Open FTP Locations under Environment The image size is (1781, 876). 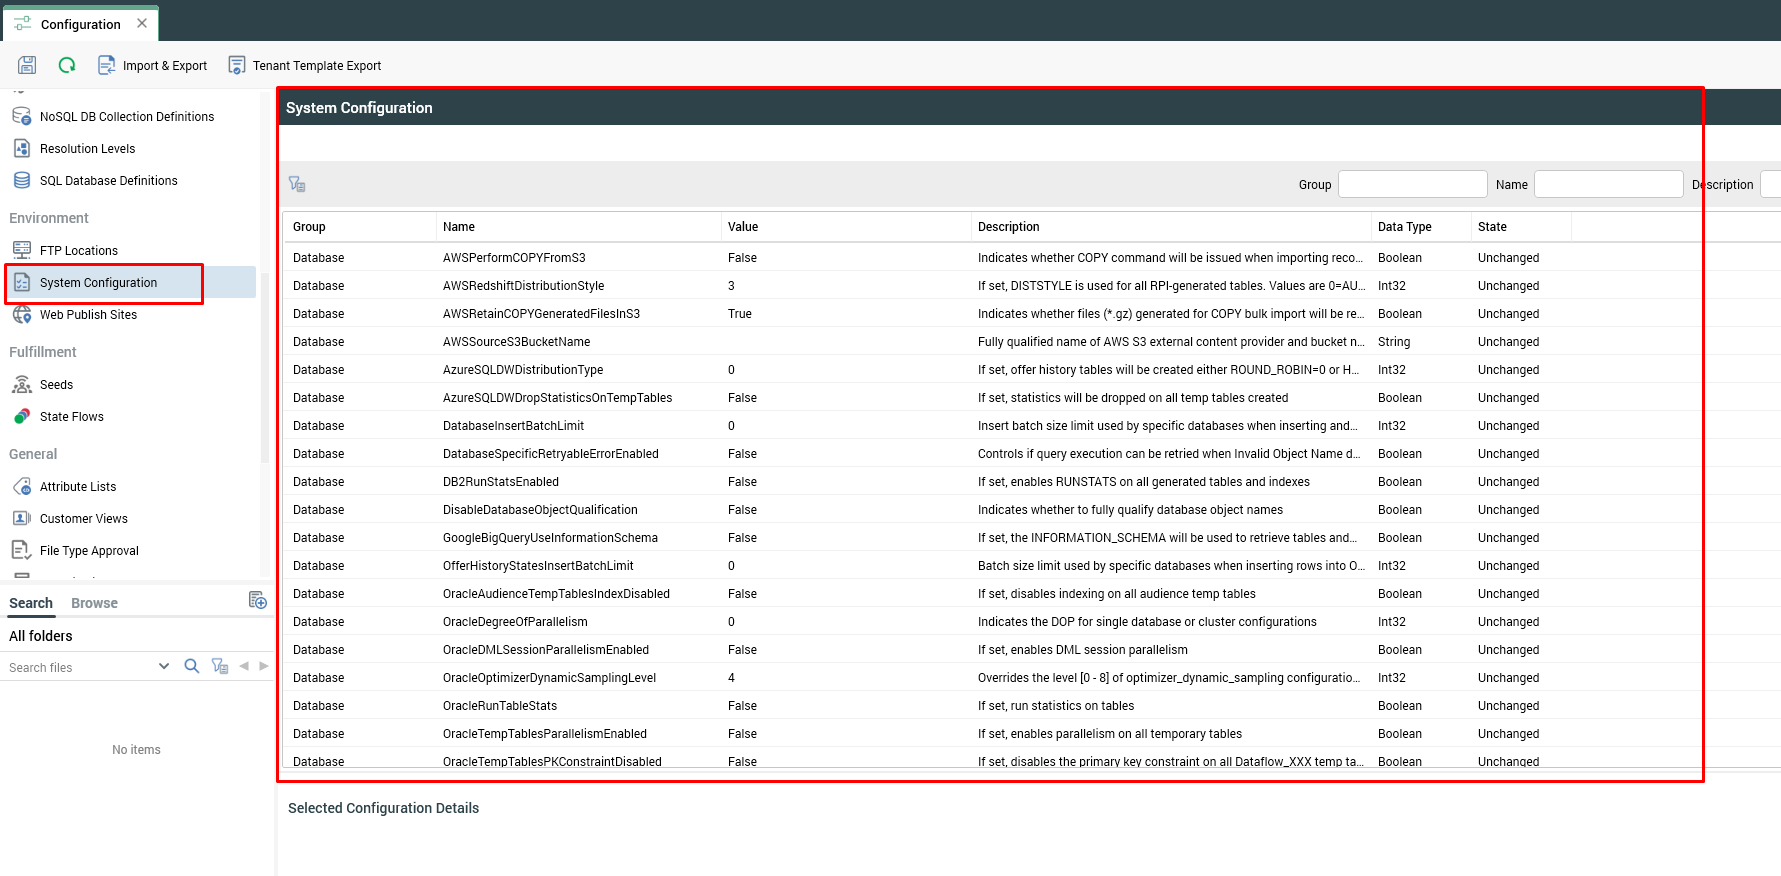tap(78, 251)
